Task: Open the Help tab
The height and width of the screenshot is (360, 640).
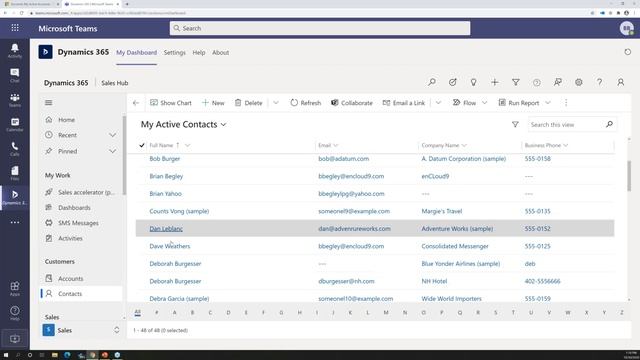Action: coord(199,53)
